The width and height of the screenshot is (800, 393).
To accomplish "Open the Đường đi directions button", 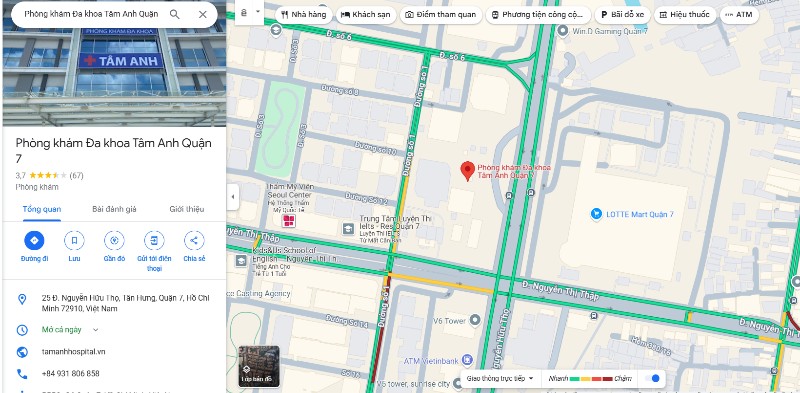I will (34, 240).
